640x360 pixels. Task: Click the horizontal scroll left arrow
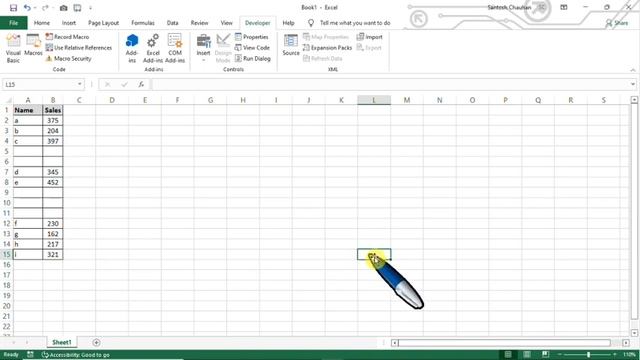(395, 343)
